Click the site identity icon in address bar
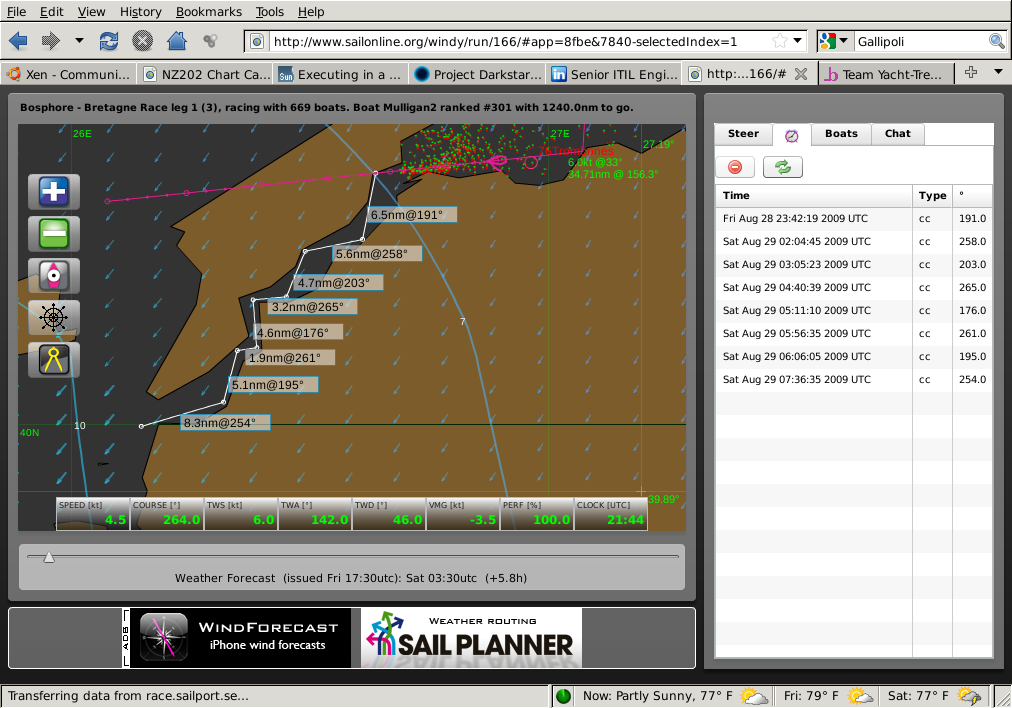The width and height of the screenshot is (1012, 708). [257, 41]
